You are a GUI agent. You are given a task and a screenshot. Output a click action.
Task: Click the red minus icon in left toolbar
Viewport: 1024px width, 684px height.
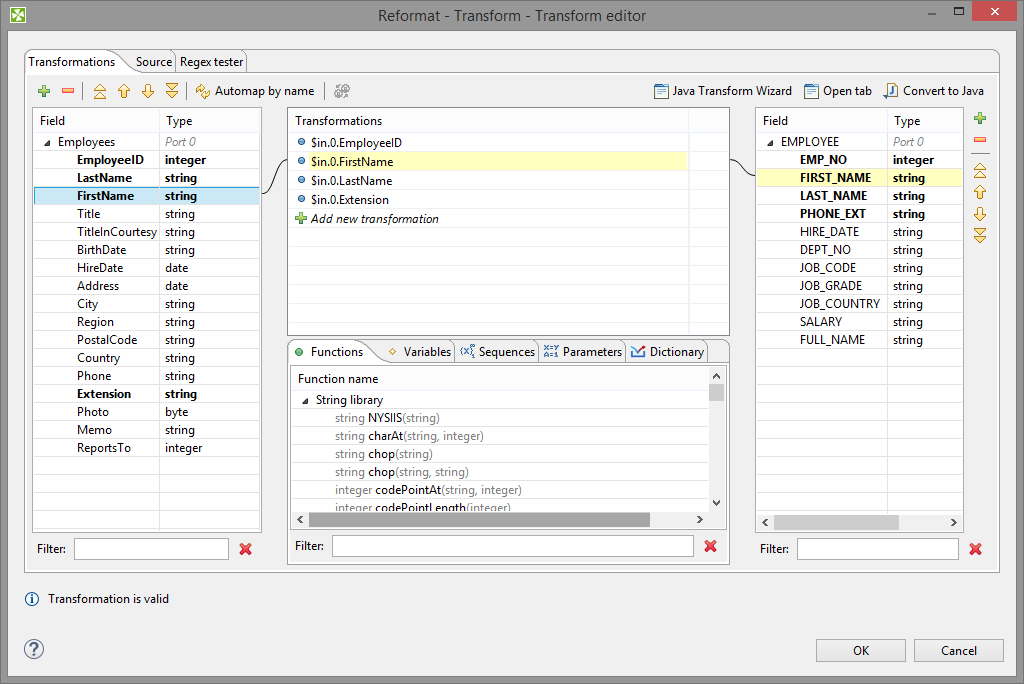(x=68, y=91)
